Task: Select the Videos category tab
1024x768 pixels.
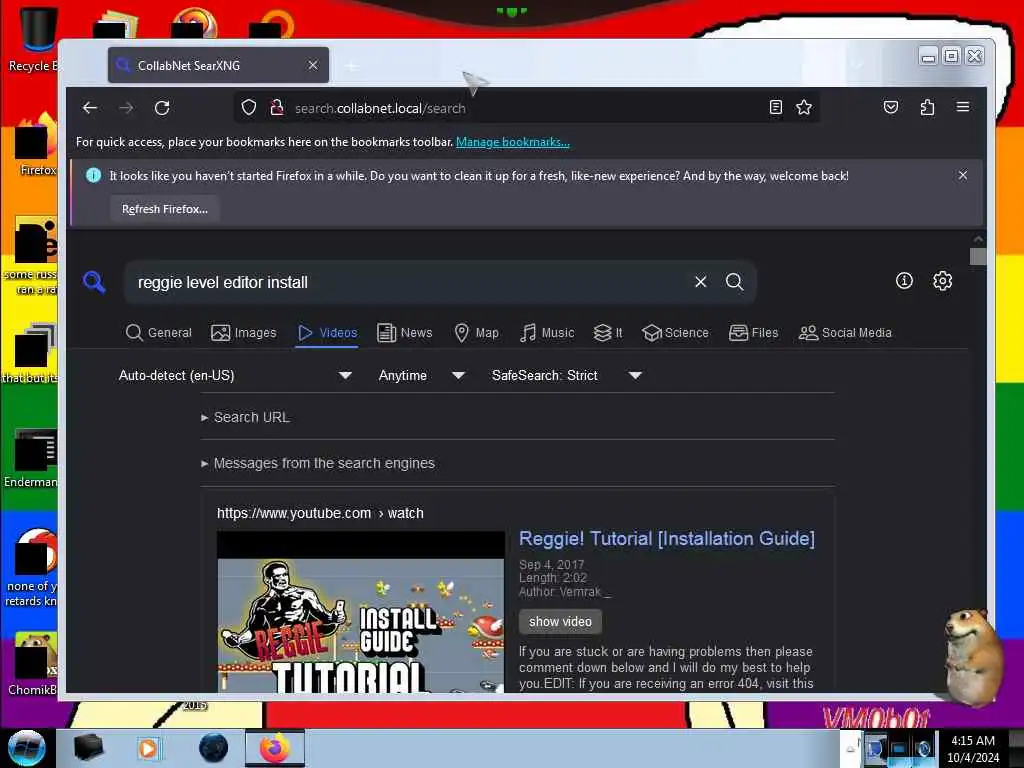Action: [x=327, y=333]
